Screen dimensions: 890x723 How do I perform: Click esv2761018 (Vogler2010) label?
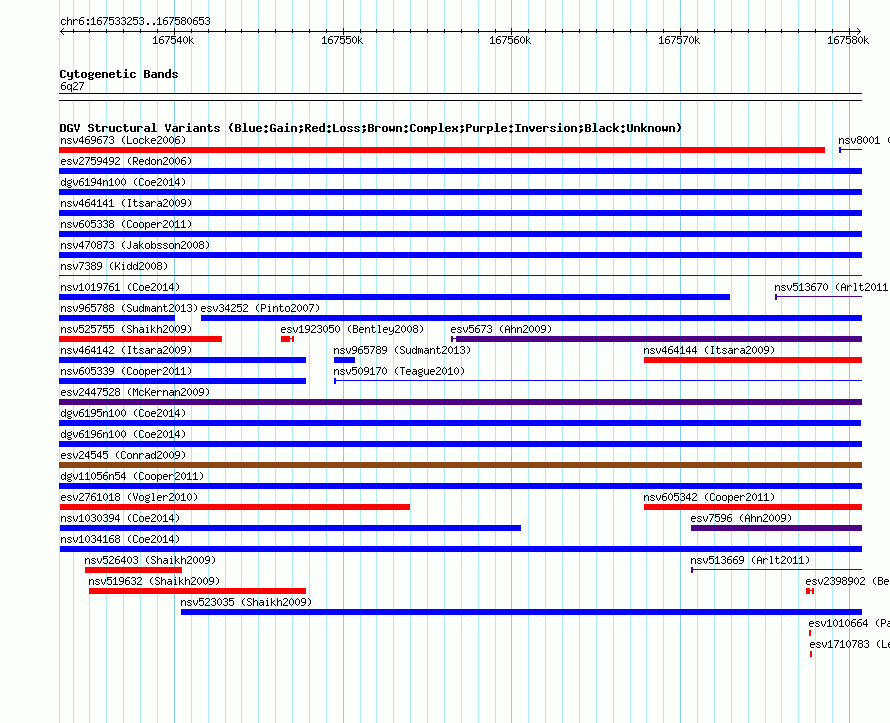coord(129,497)
